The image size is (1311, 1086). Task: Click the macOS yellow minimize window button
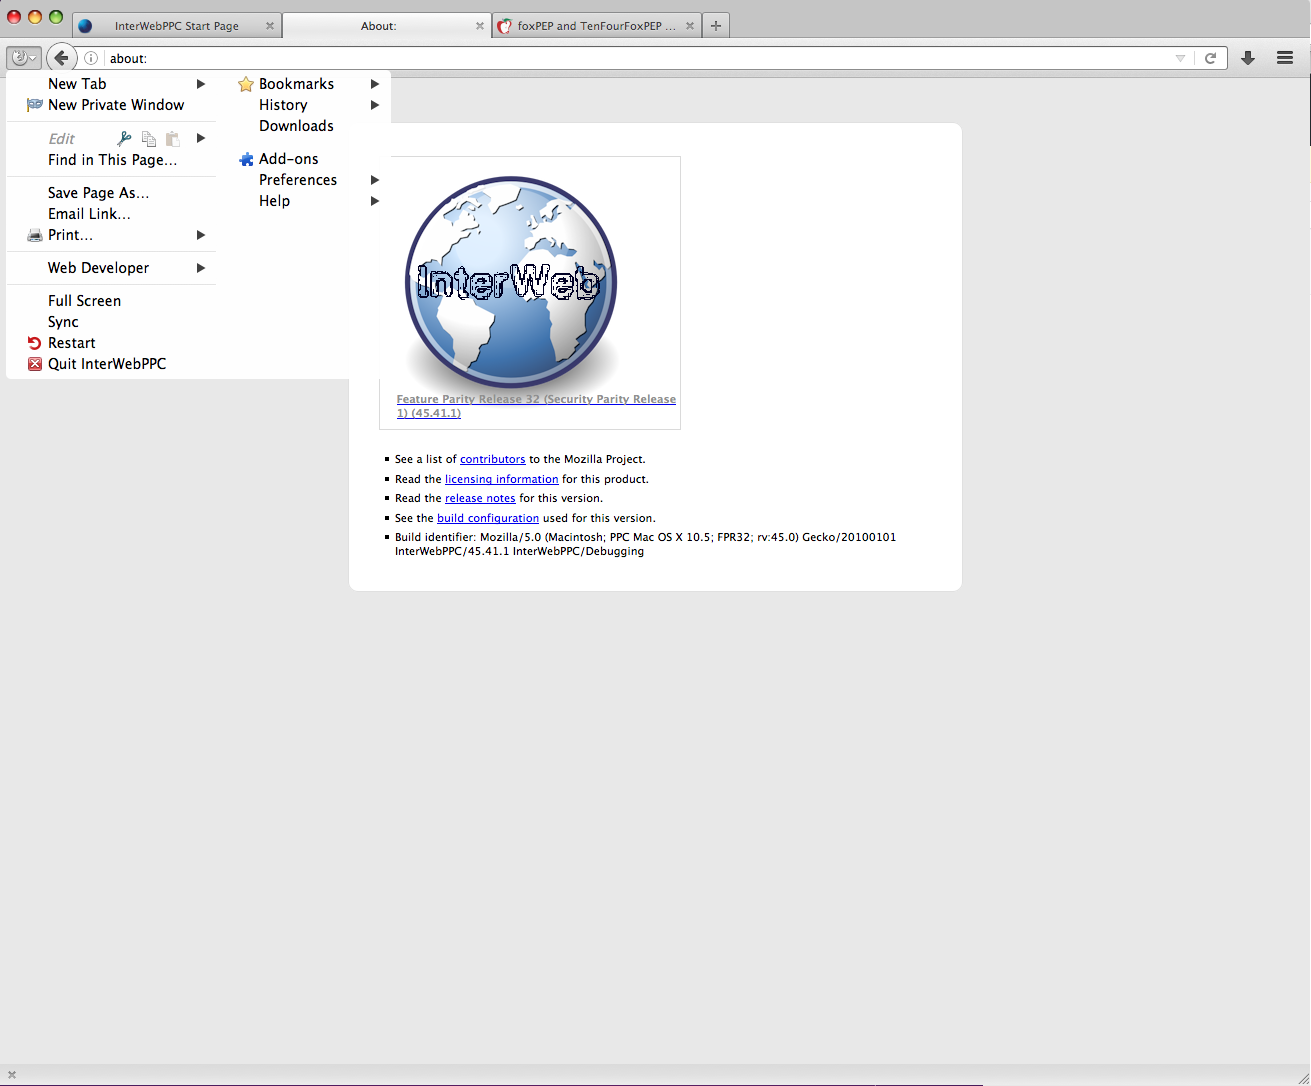click(x=35, y=17)
